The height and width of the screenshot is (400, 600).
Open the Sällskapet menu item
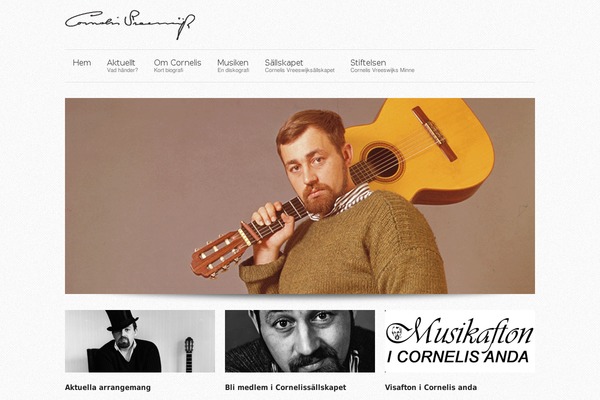[284, 62]
